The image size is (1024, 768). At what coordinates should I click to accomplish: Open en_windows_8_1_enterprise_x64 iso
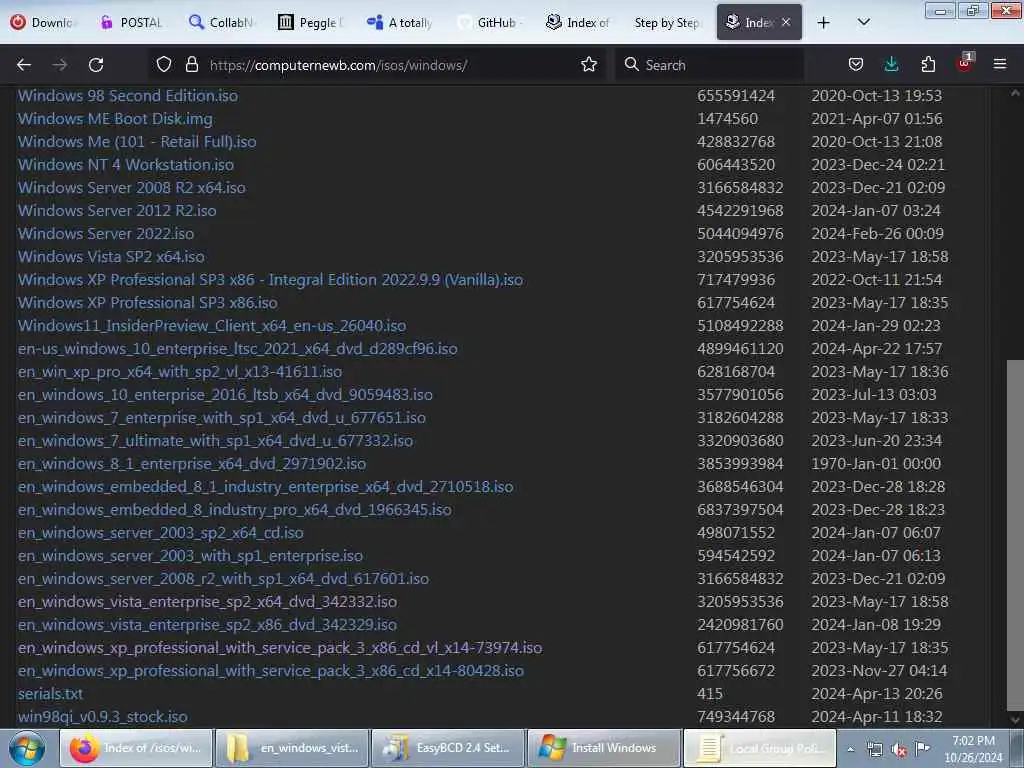(x=192, y=464)
